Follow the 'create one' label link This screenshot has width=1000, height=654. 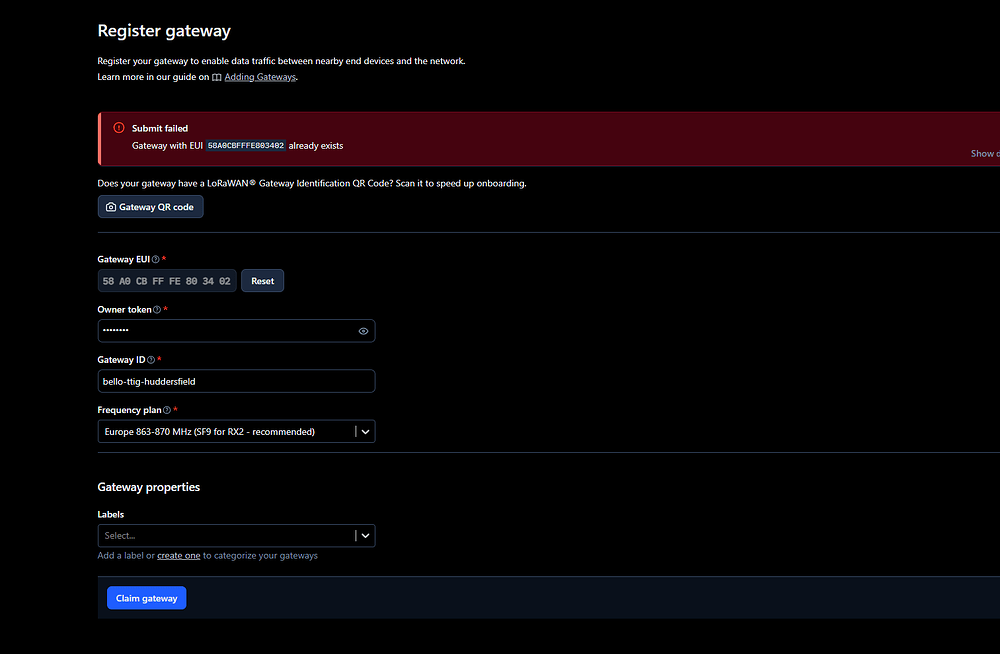click(179, 556)
